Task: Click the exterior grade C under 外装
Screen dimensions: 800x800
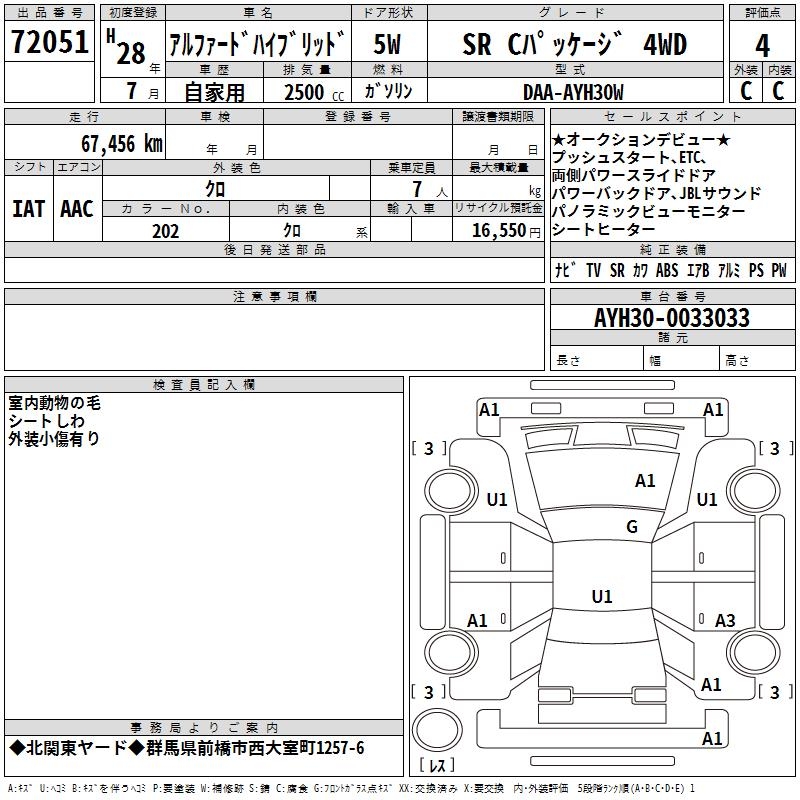Action: click(x=746, y=89)
